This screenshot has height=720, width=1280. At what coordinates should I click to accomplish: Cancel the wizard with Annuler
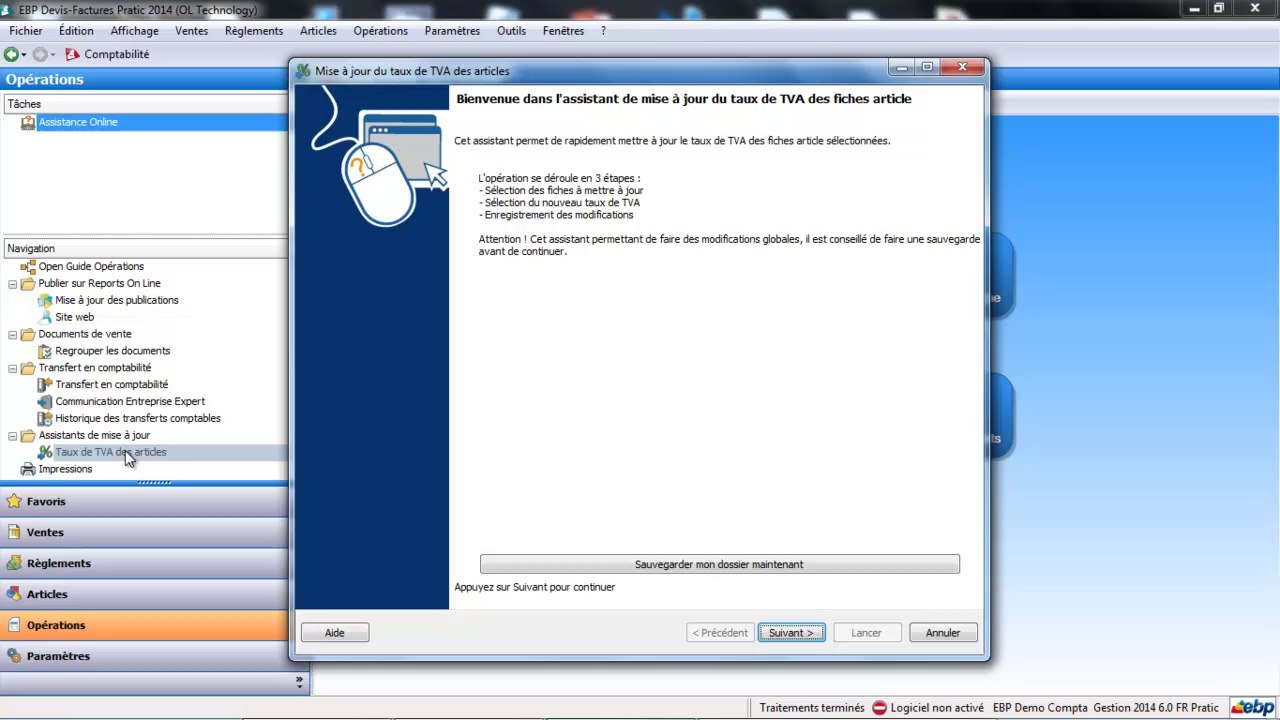(943, 633)
